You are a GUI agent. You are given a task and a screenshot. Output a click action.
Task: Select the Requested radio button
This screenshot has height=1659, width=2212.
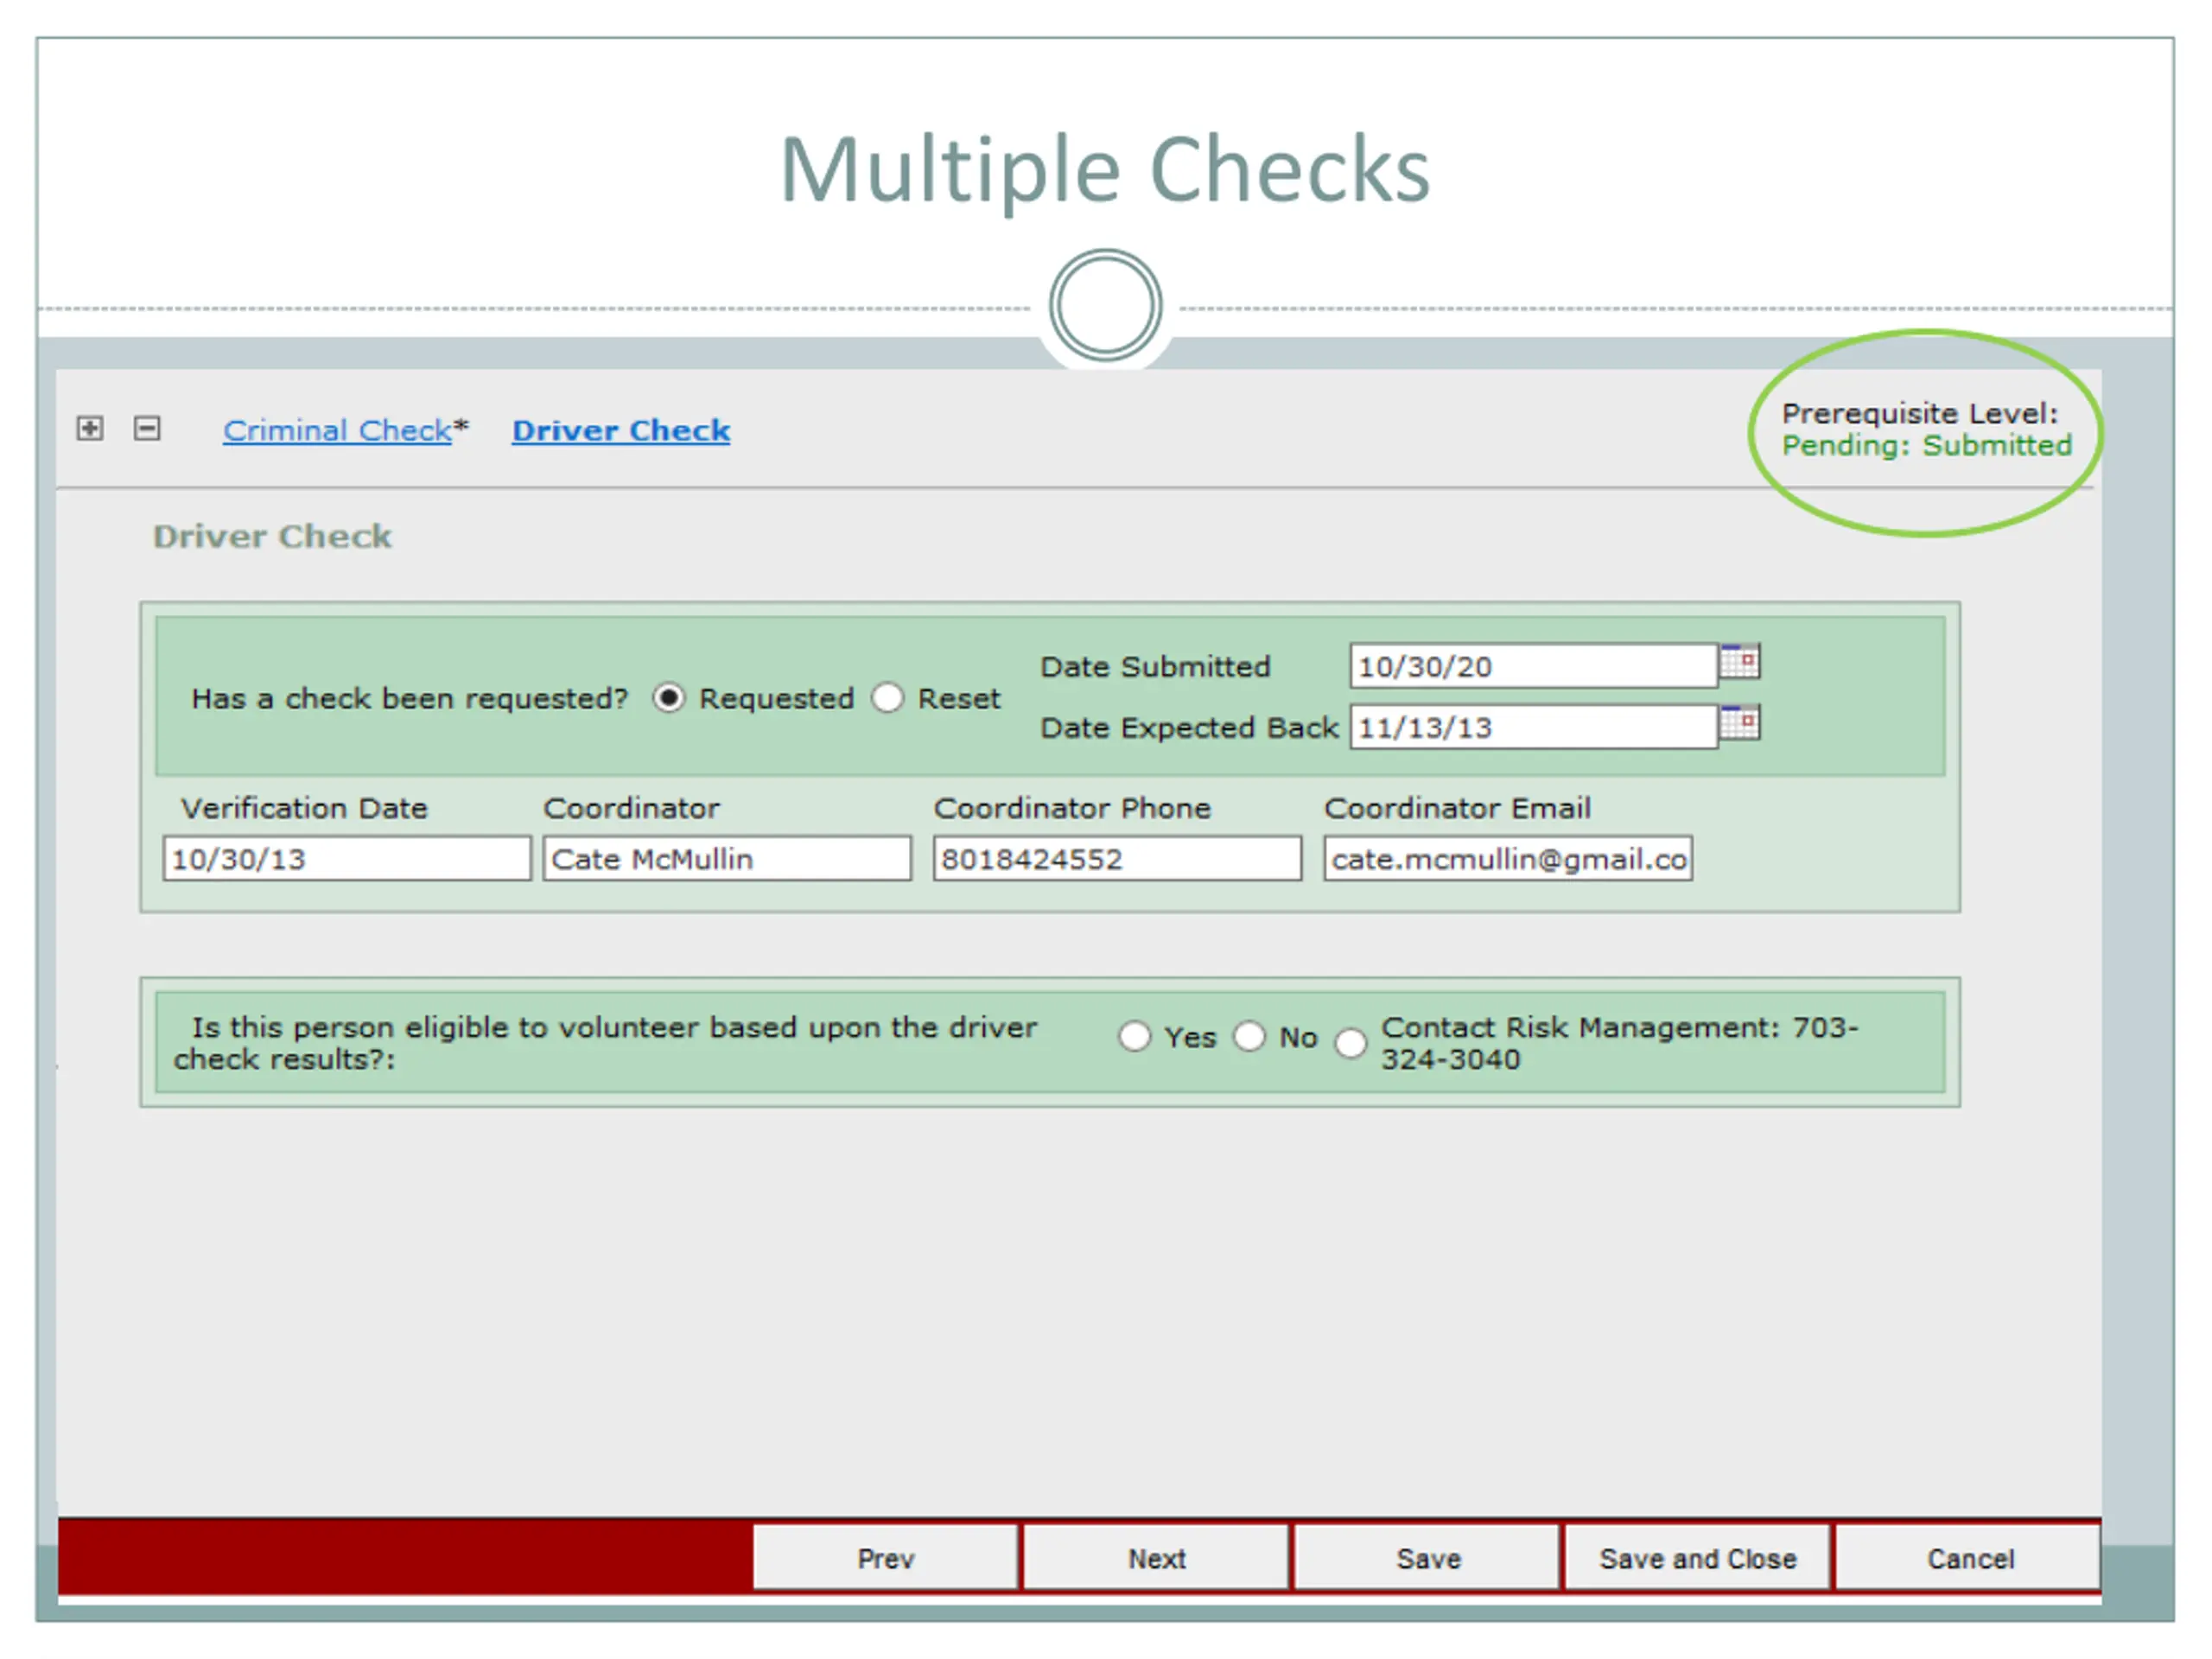click(668, 697)
